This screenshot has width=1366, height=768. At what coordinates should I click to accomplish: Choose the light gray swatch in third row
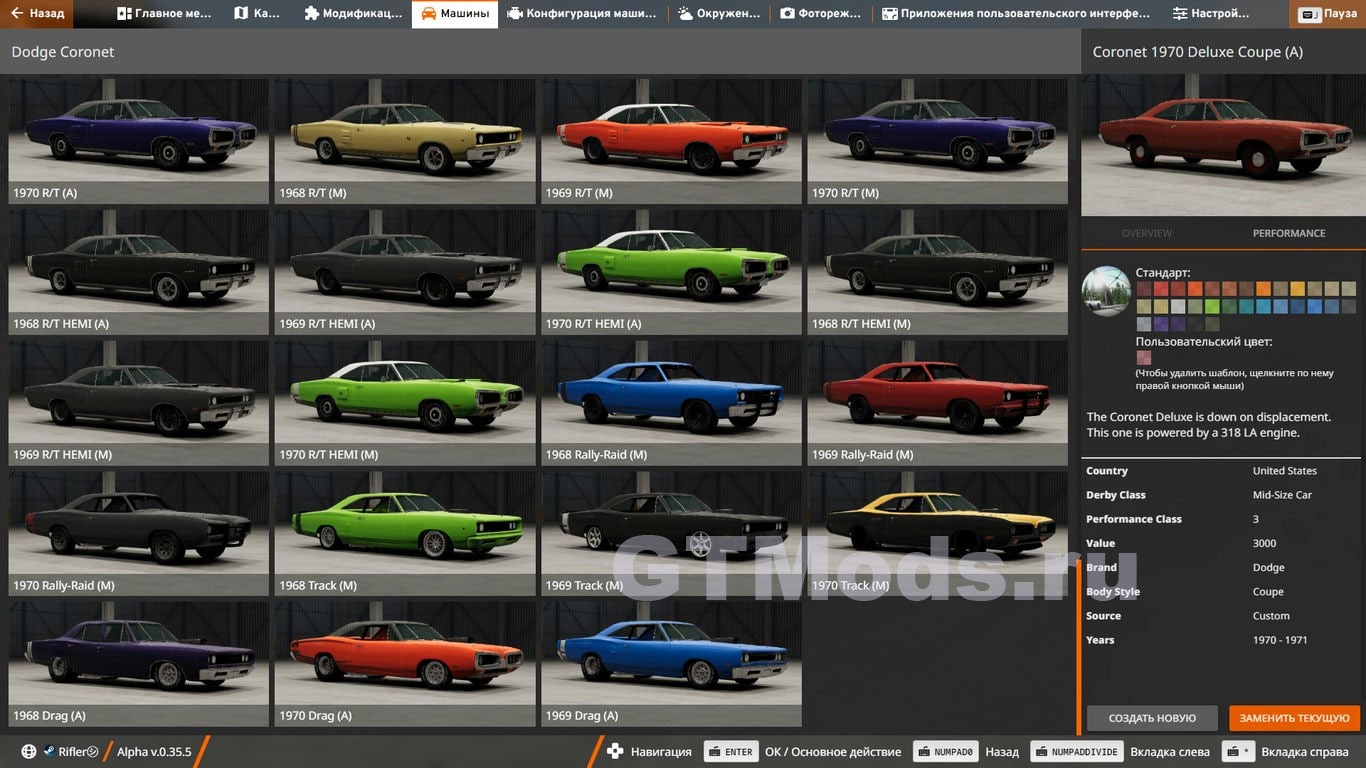(x=1144, y=324)
